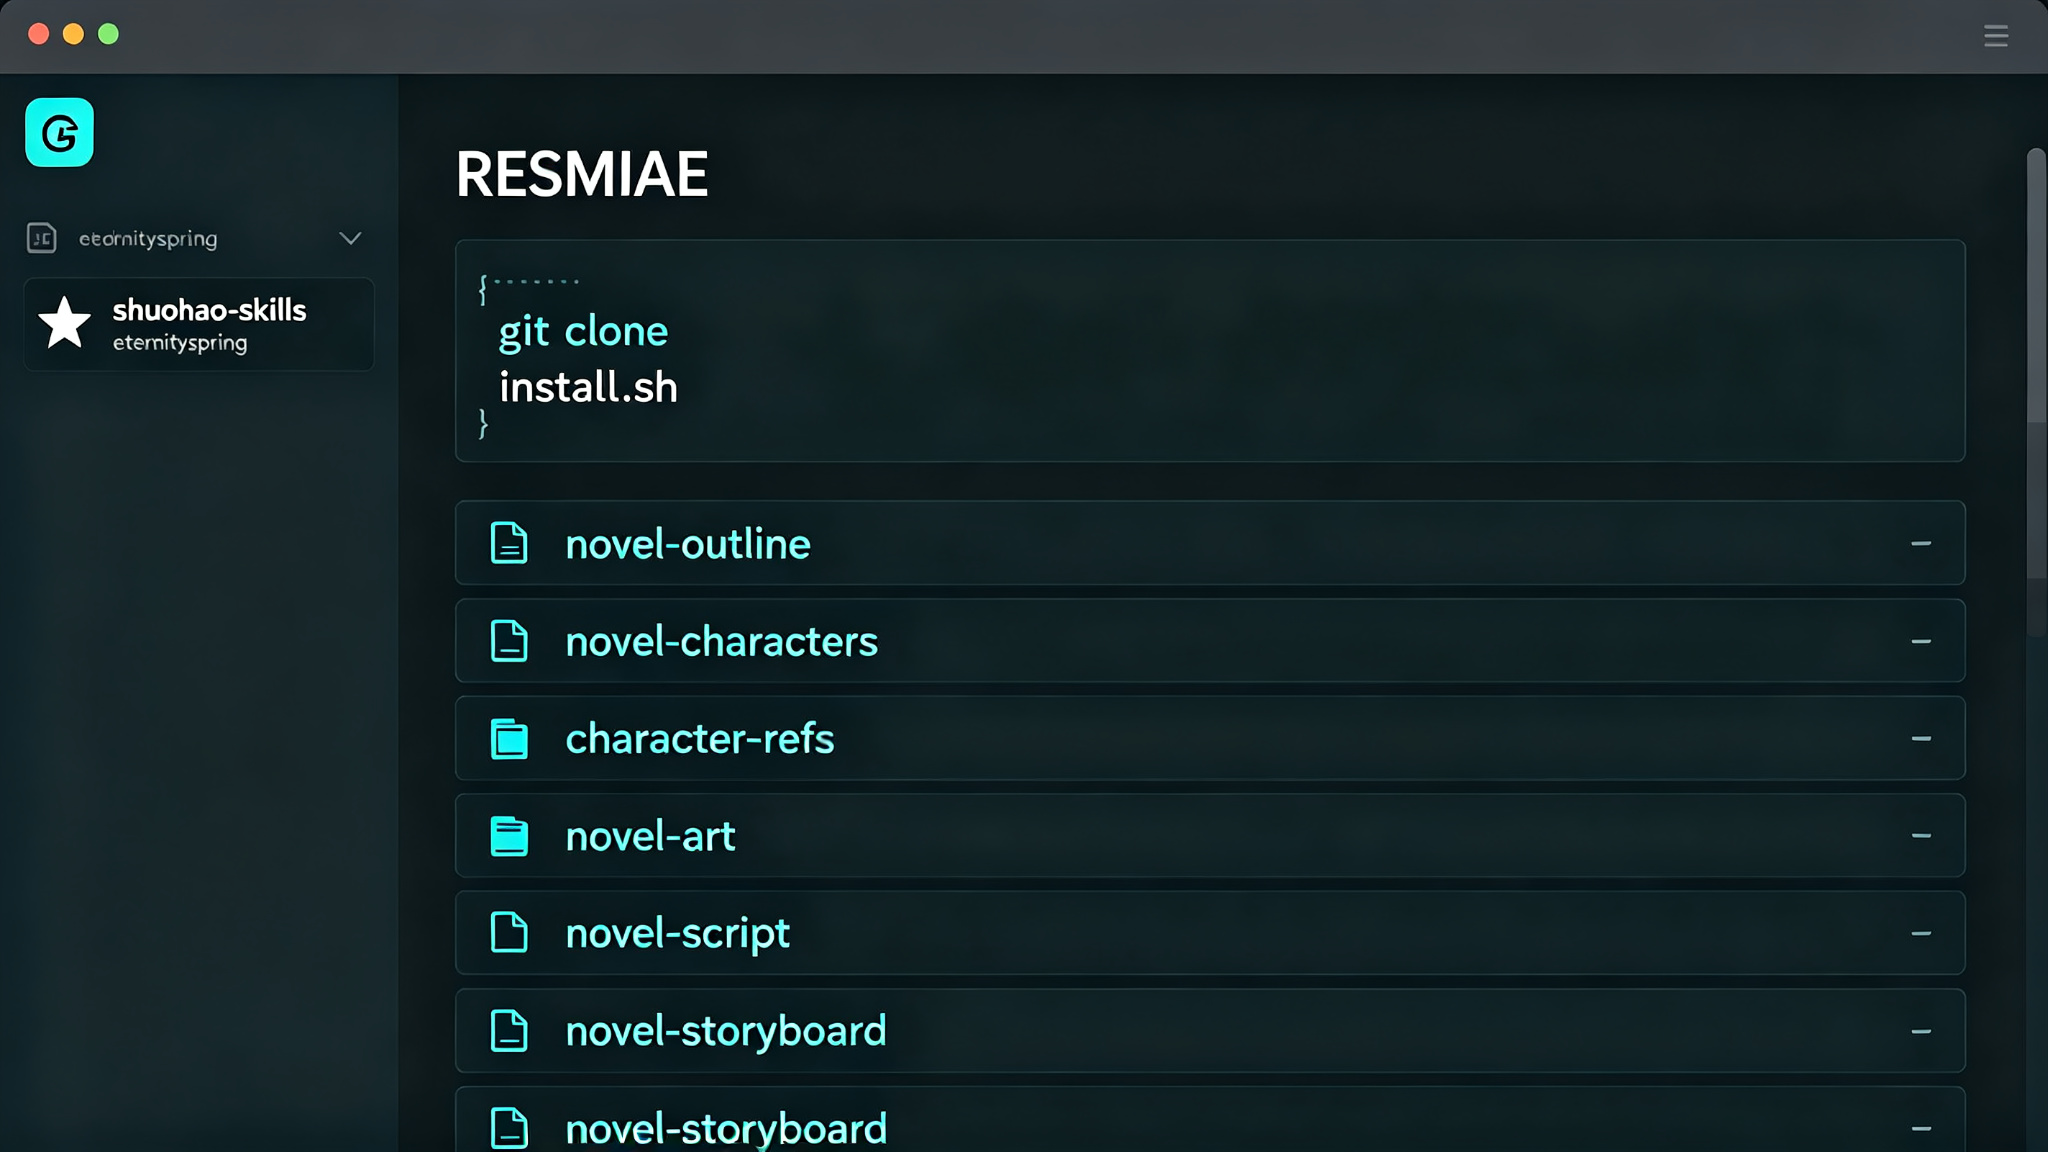Click the eternityspring subtitle under shuohao-skills
Screen dimensions: 2048x1152
click(180, 343)
